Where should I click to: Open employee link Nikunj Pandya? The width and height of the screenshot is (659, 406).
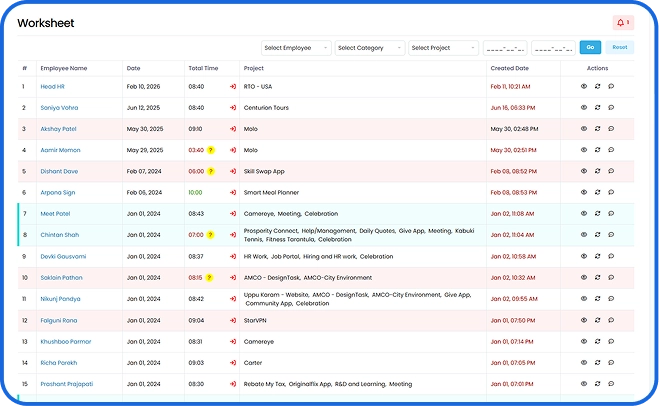(61, 299)
